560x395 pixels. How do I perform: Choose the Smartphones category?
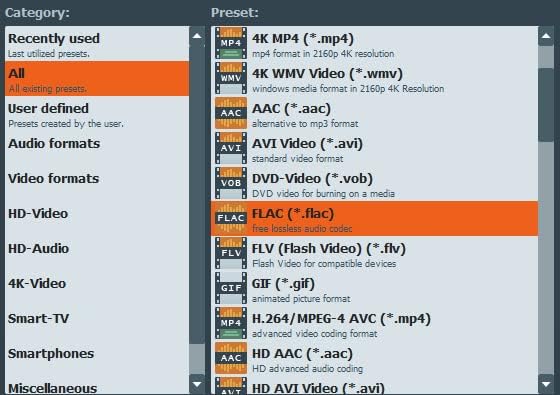pyautogui.click(x=97, y=359)
